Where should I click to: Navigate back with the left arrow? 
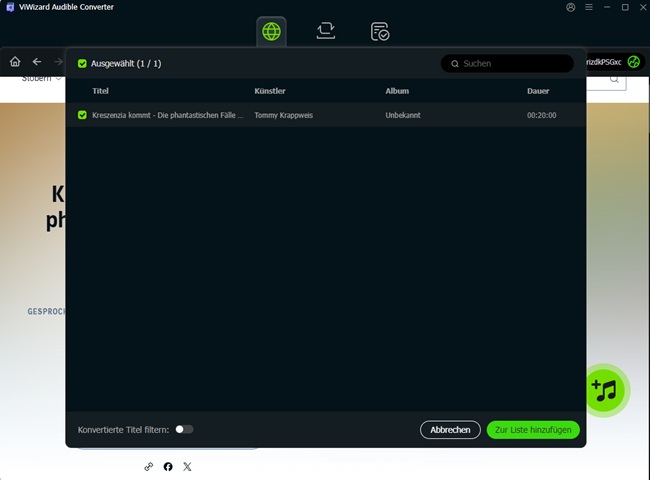point(37,62)
